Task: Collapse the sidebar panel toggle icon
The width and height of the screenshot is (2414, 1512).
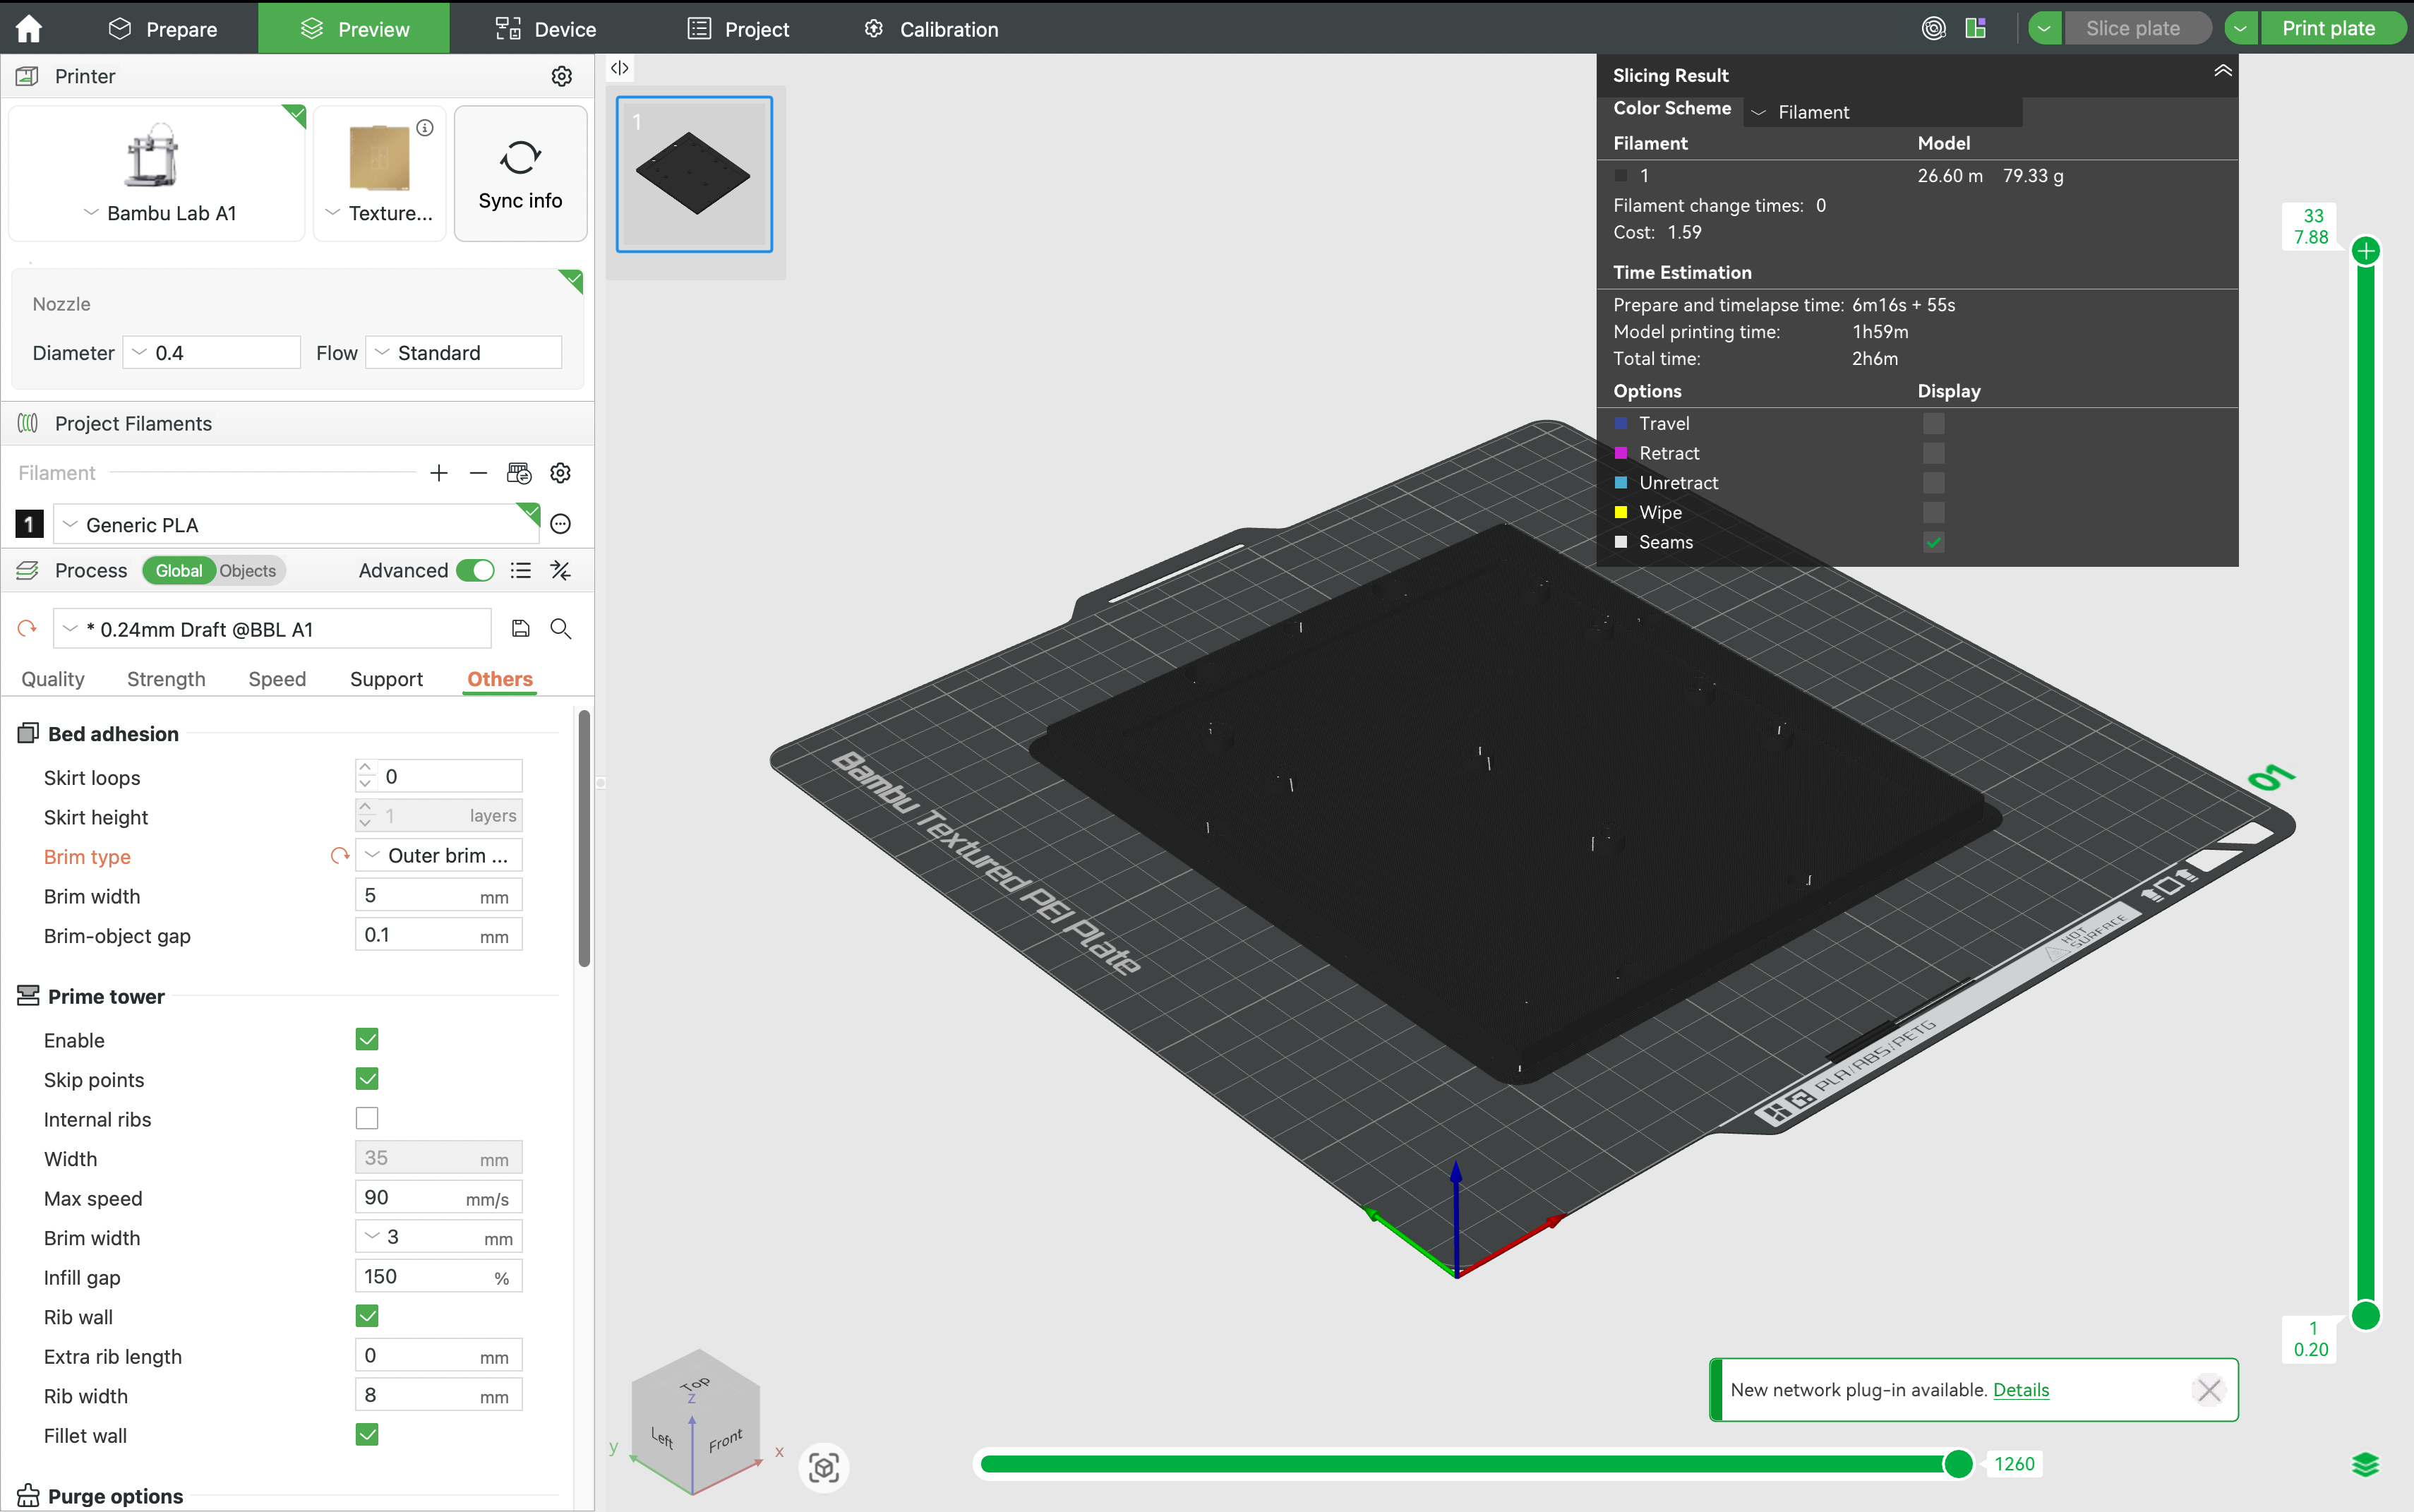Action: pyautogui.click(x=620, y=68)
